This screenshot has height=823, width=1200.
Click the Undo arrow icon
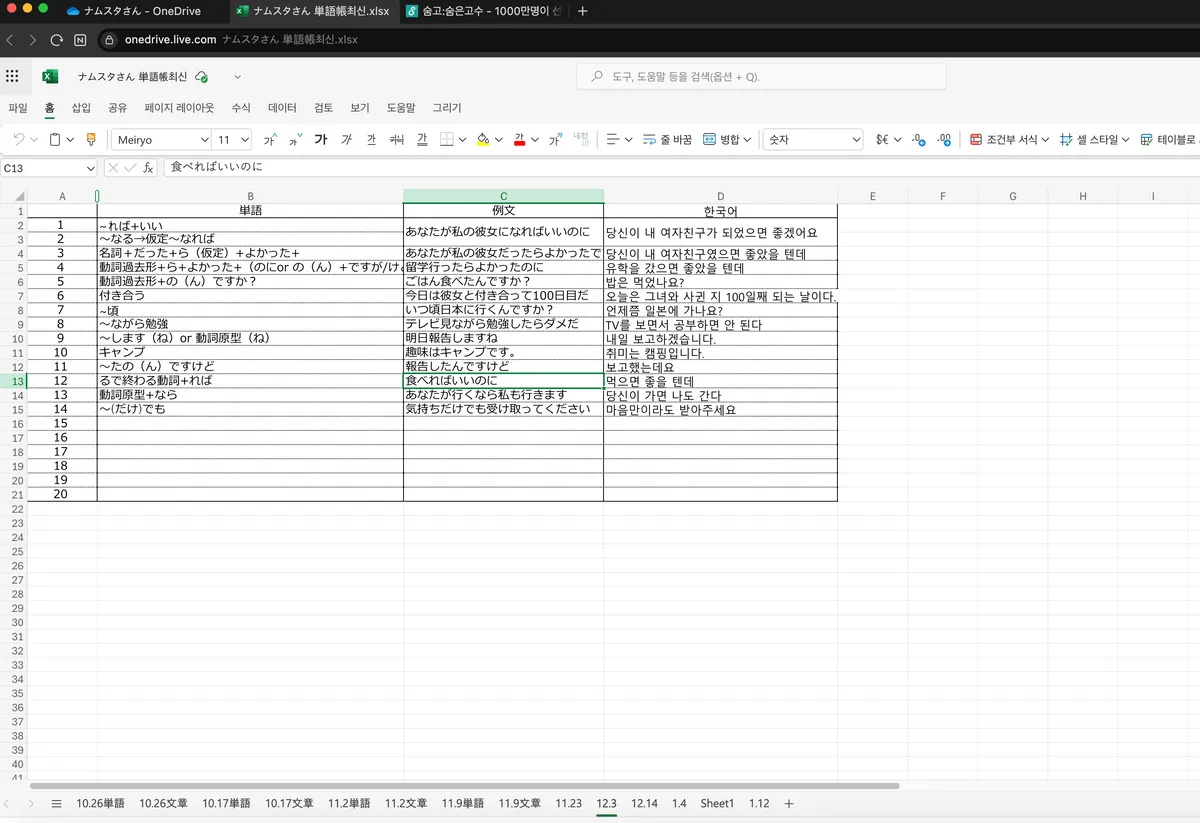(x=19, y=140)
